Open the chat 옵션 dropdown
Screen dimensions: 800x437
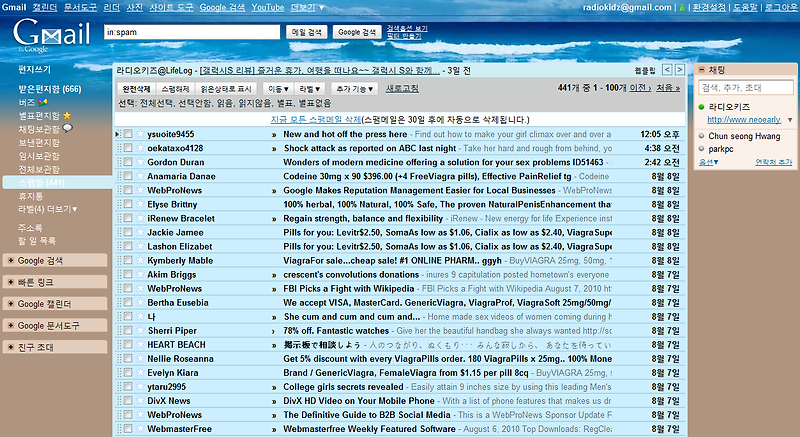pyautogui.click(x=709, y=162)
